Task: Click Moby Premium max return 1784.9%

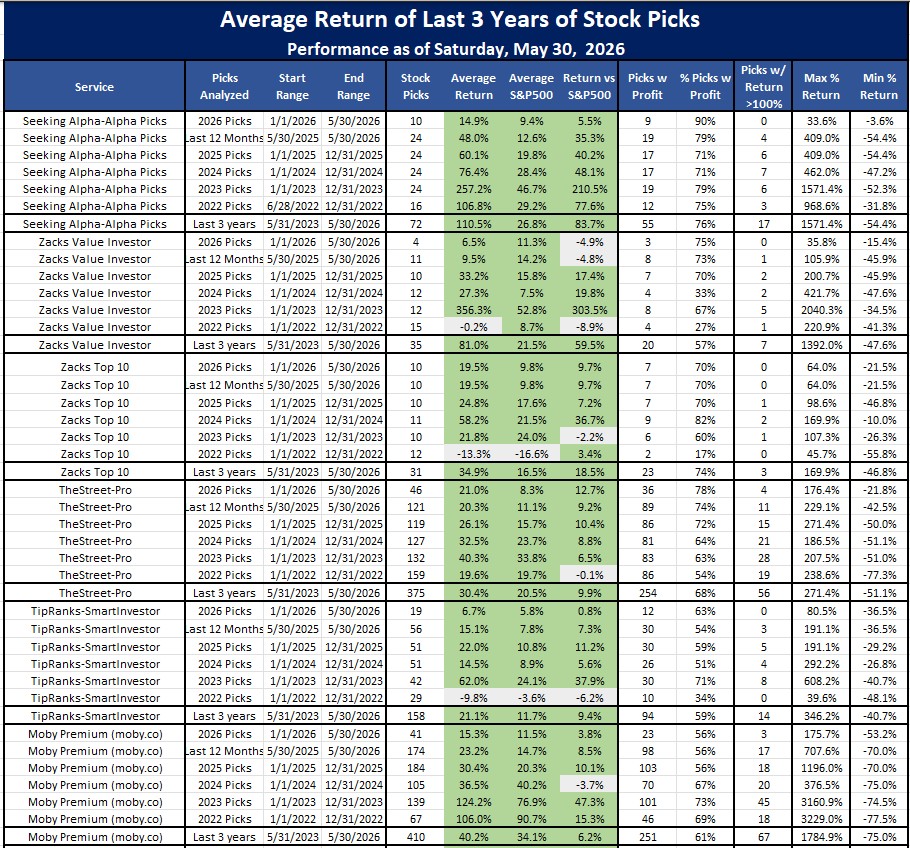Action: point(821,837)
